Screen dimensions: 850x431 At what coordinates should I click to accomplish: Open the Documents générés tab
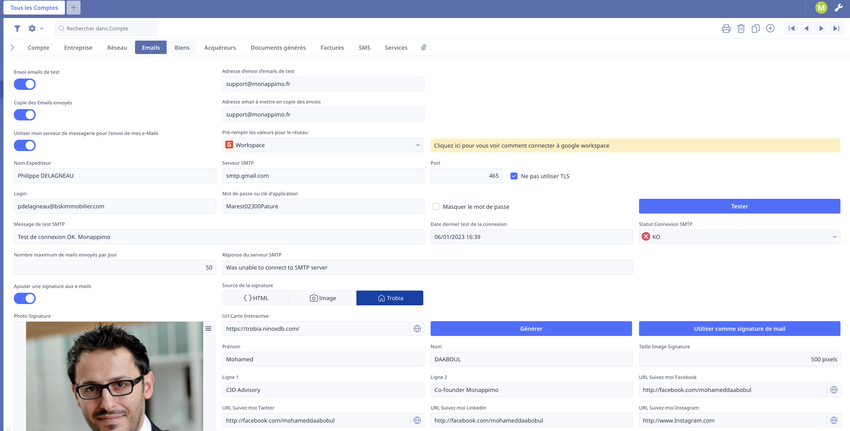(x=278, y=47)
